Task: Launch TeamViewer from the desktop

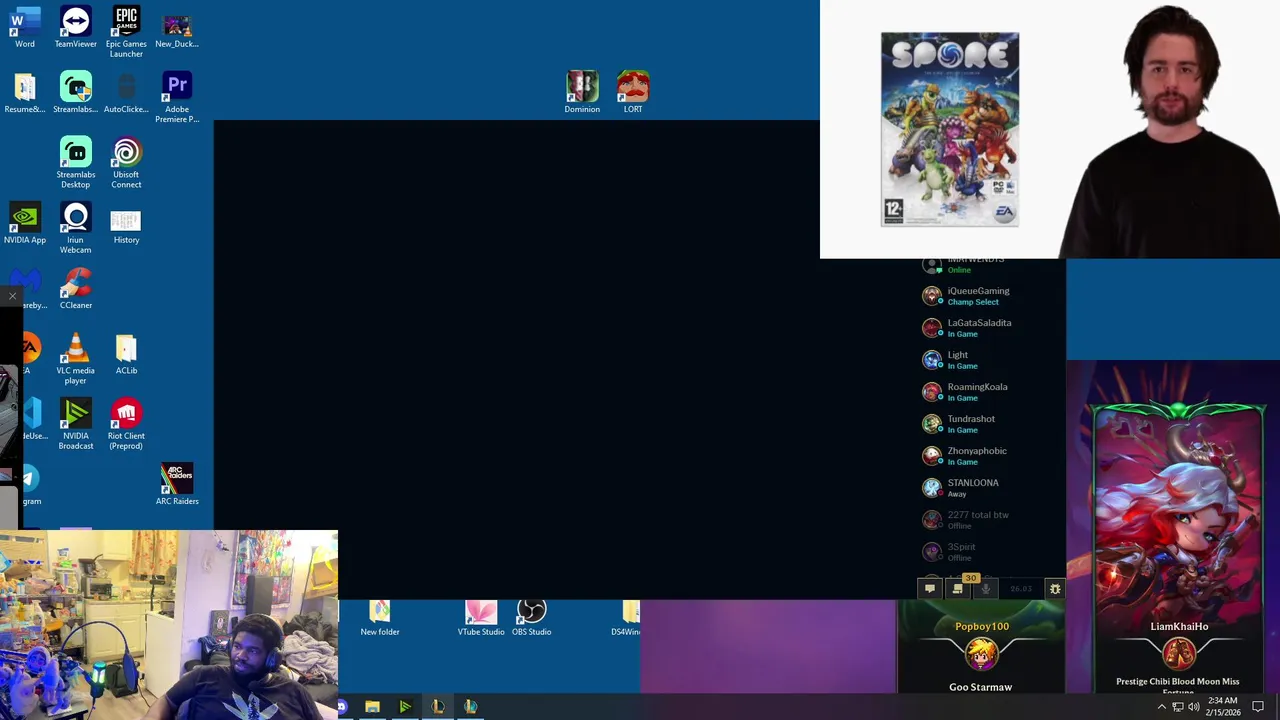Action: [76, 27]
